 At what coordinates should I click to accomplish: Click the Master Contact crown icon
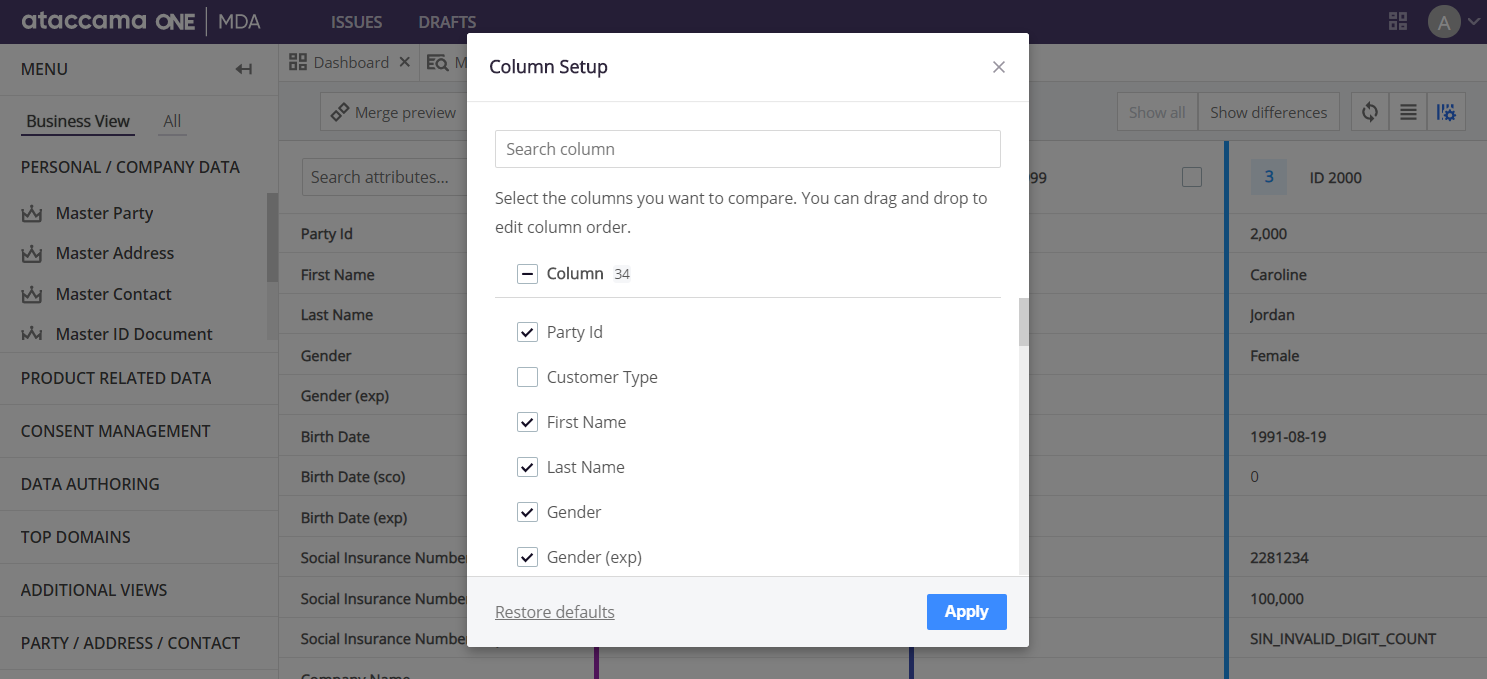pyautogui.click(x=32, y=295)
